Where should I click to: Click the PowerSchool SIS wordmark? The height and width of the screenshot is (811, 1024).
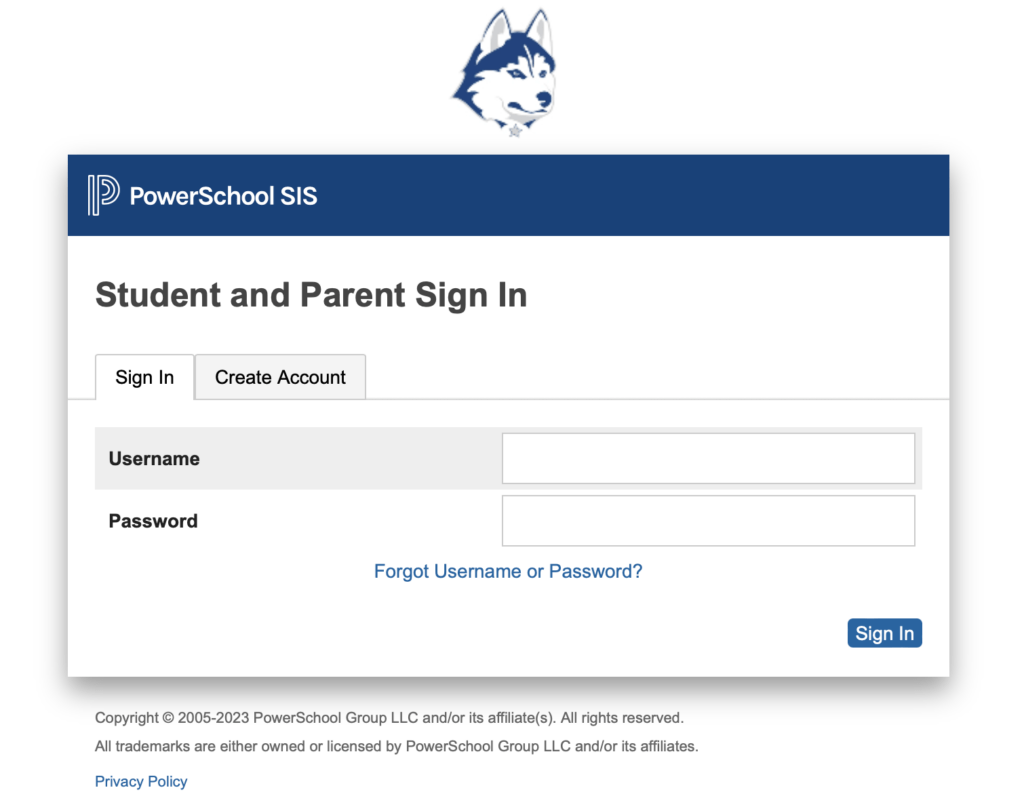click(223, 196)
